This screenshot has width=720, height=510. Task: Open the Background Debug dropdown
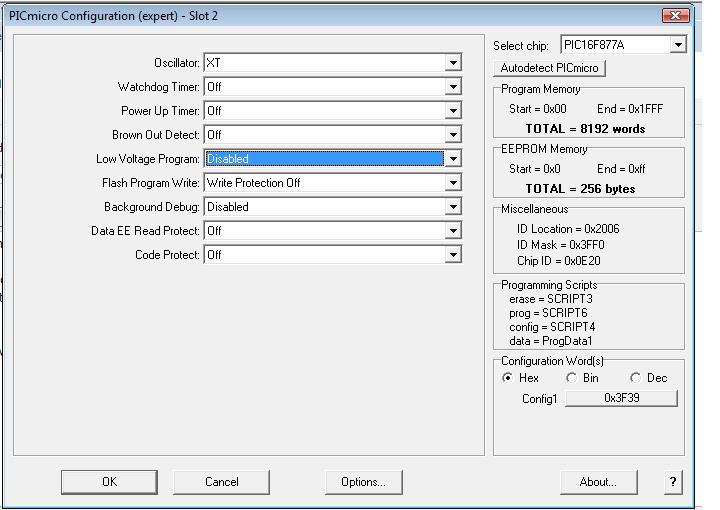453,207
